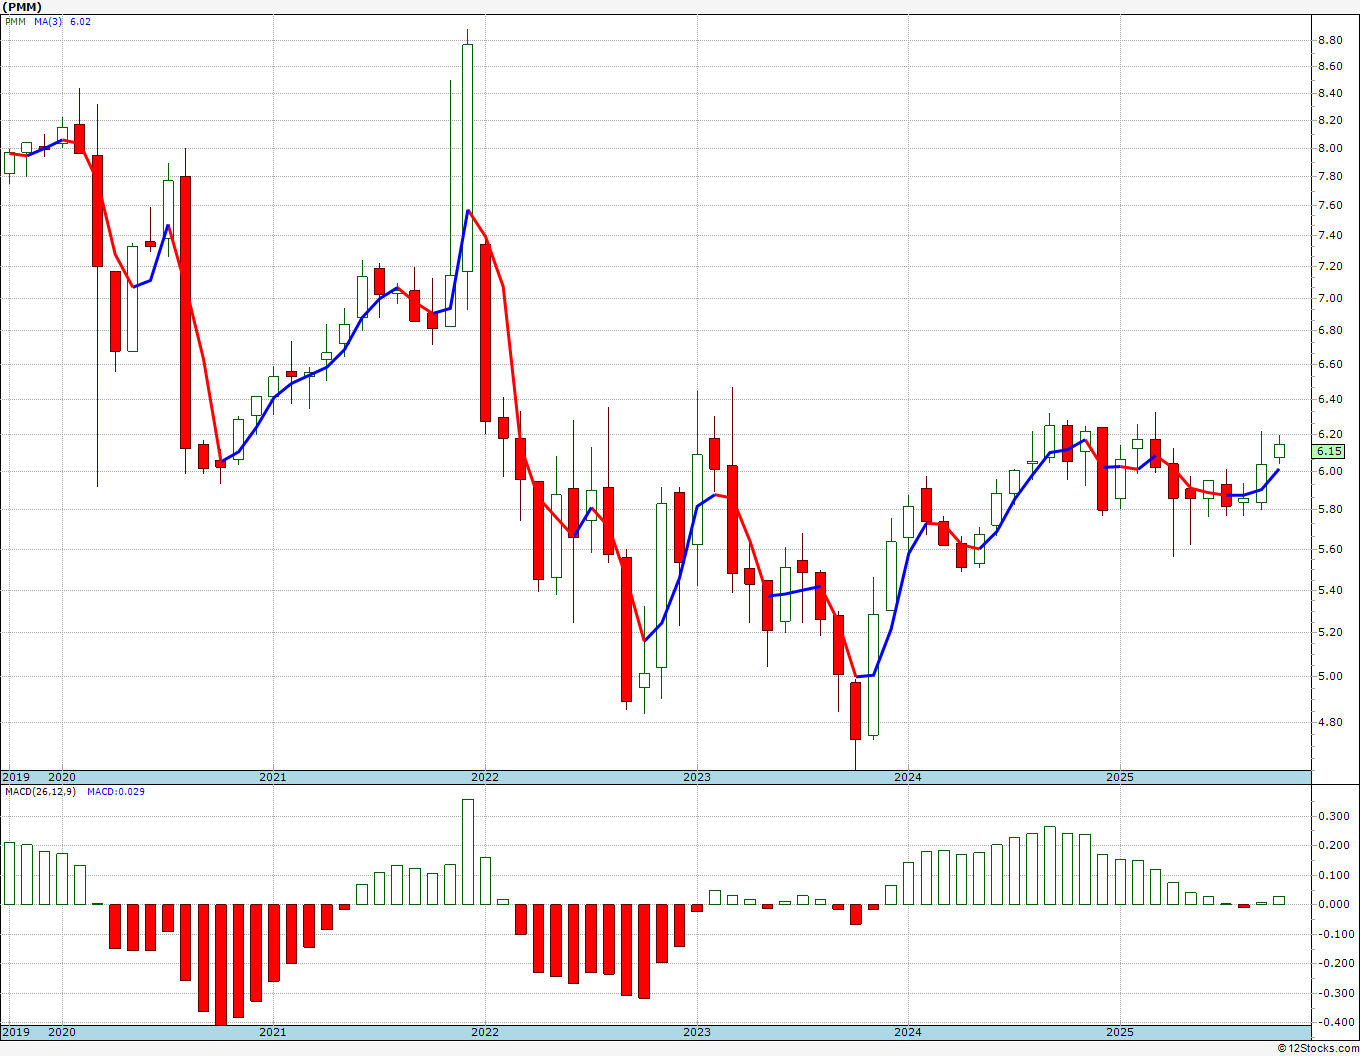
Task: Click the 5.80 price axis label
Action: [1330, 509]
